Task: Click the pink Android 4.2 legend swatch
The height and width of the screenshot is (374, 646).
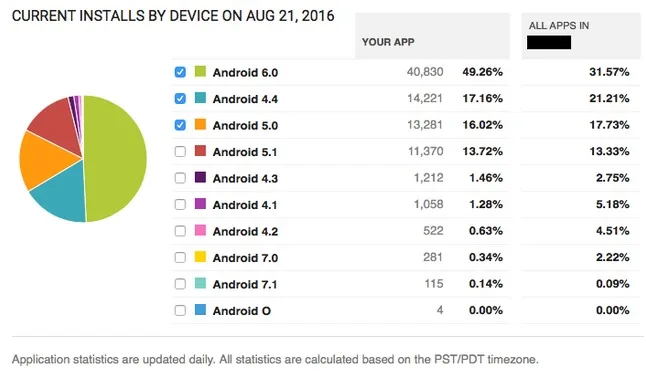Action: [200, 230]
